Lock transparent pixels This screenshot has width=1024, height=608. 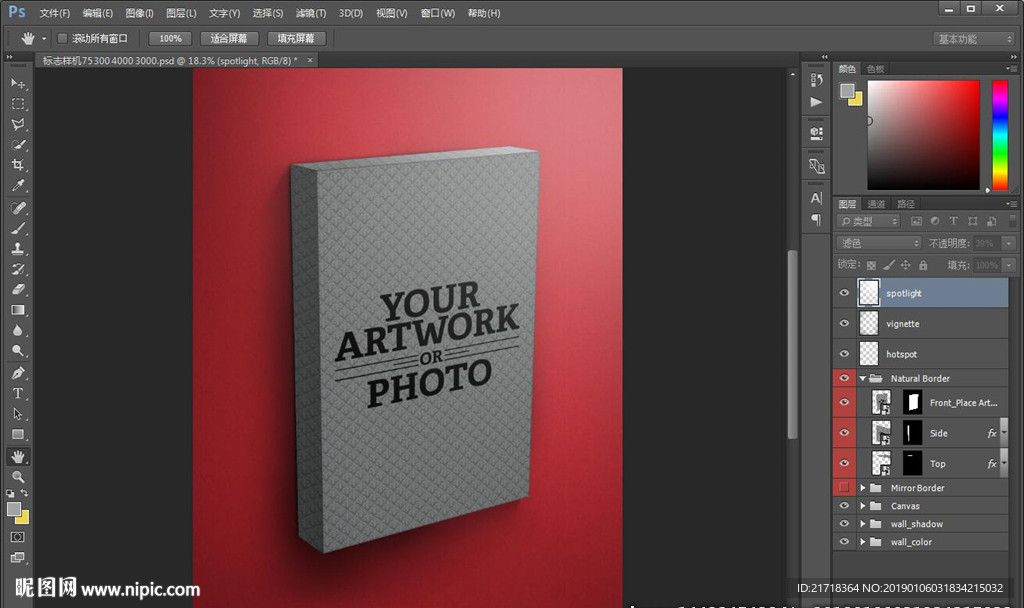[871, 265]
